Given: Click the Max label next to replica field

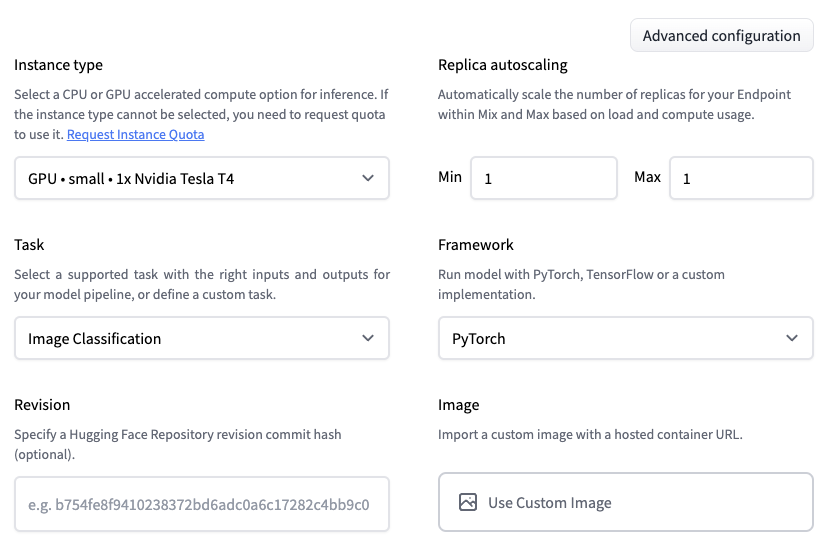Looking at the screenshot, I should point(647,177).
